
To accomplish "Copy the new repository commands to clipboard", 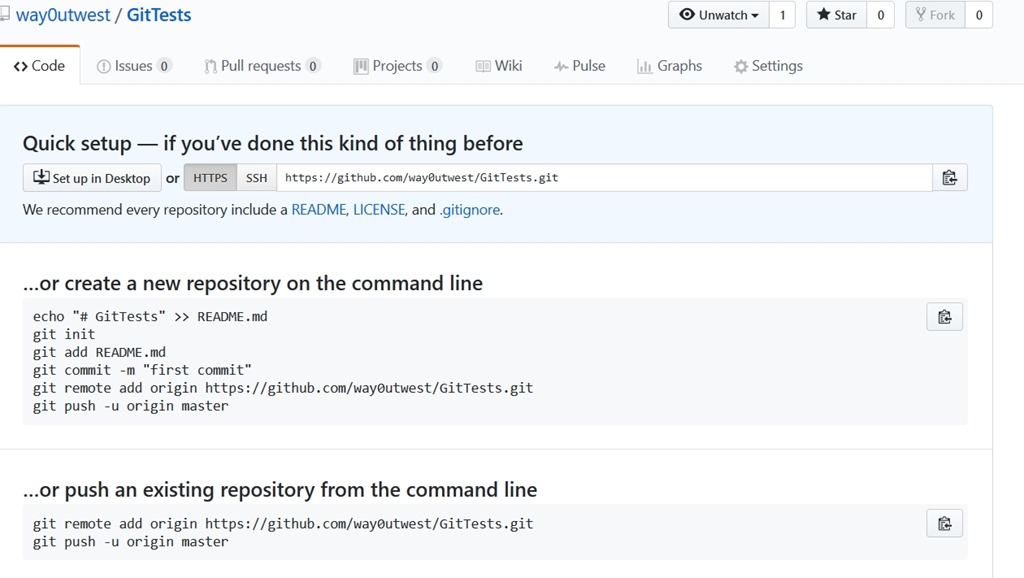I will point(944,317).
